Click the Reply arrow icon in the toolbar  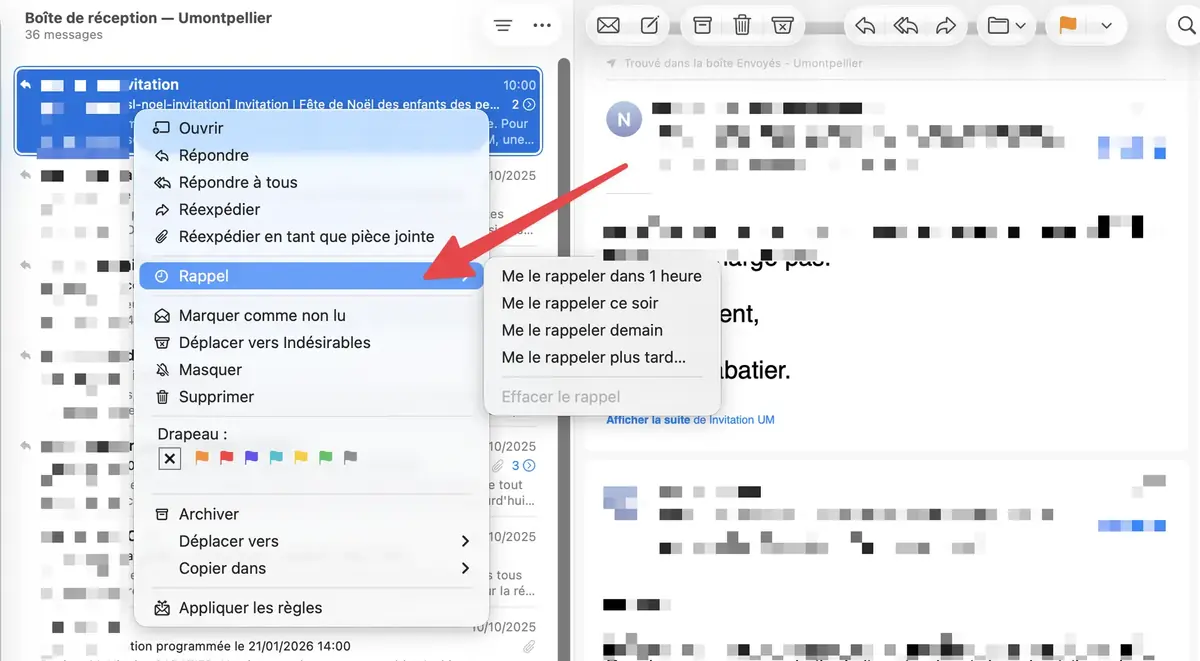(864, 24)
